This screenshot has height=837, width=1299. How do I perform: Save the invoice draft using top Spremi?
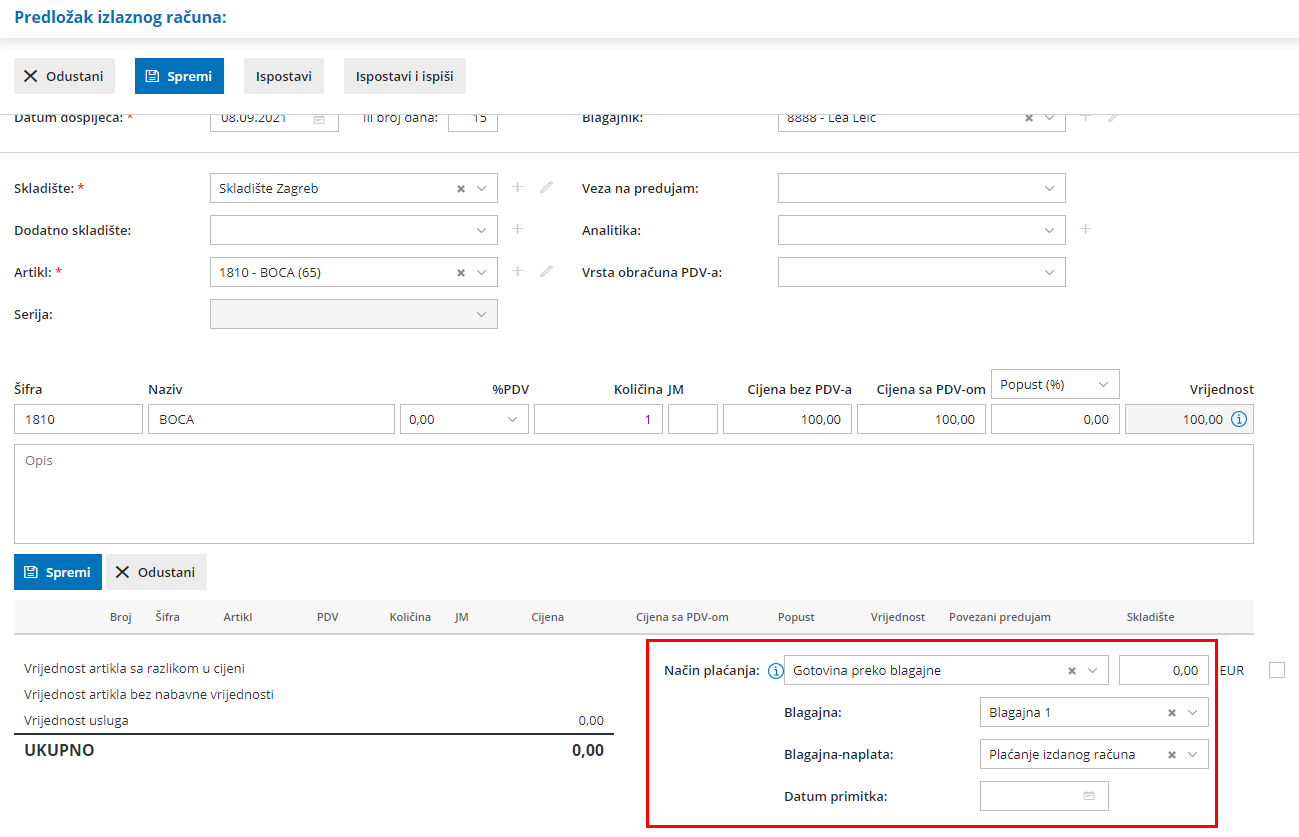point(179,76)
